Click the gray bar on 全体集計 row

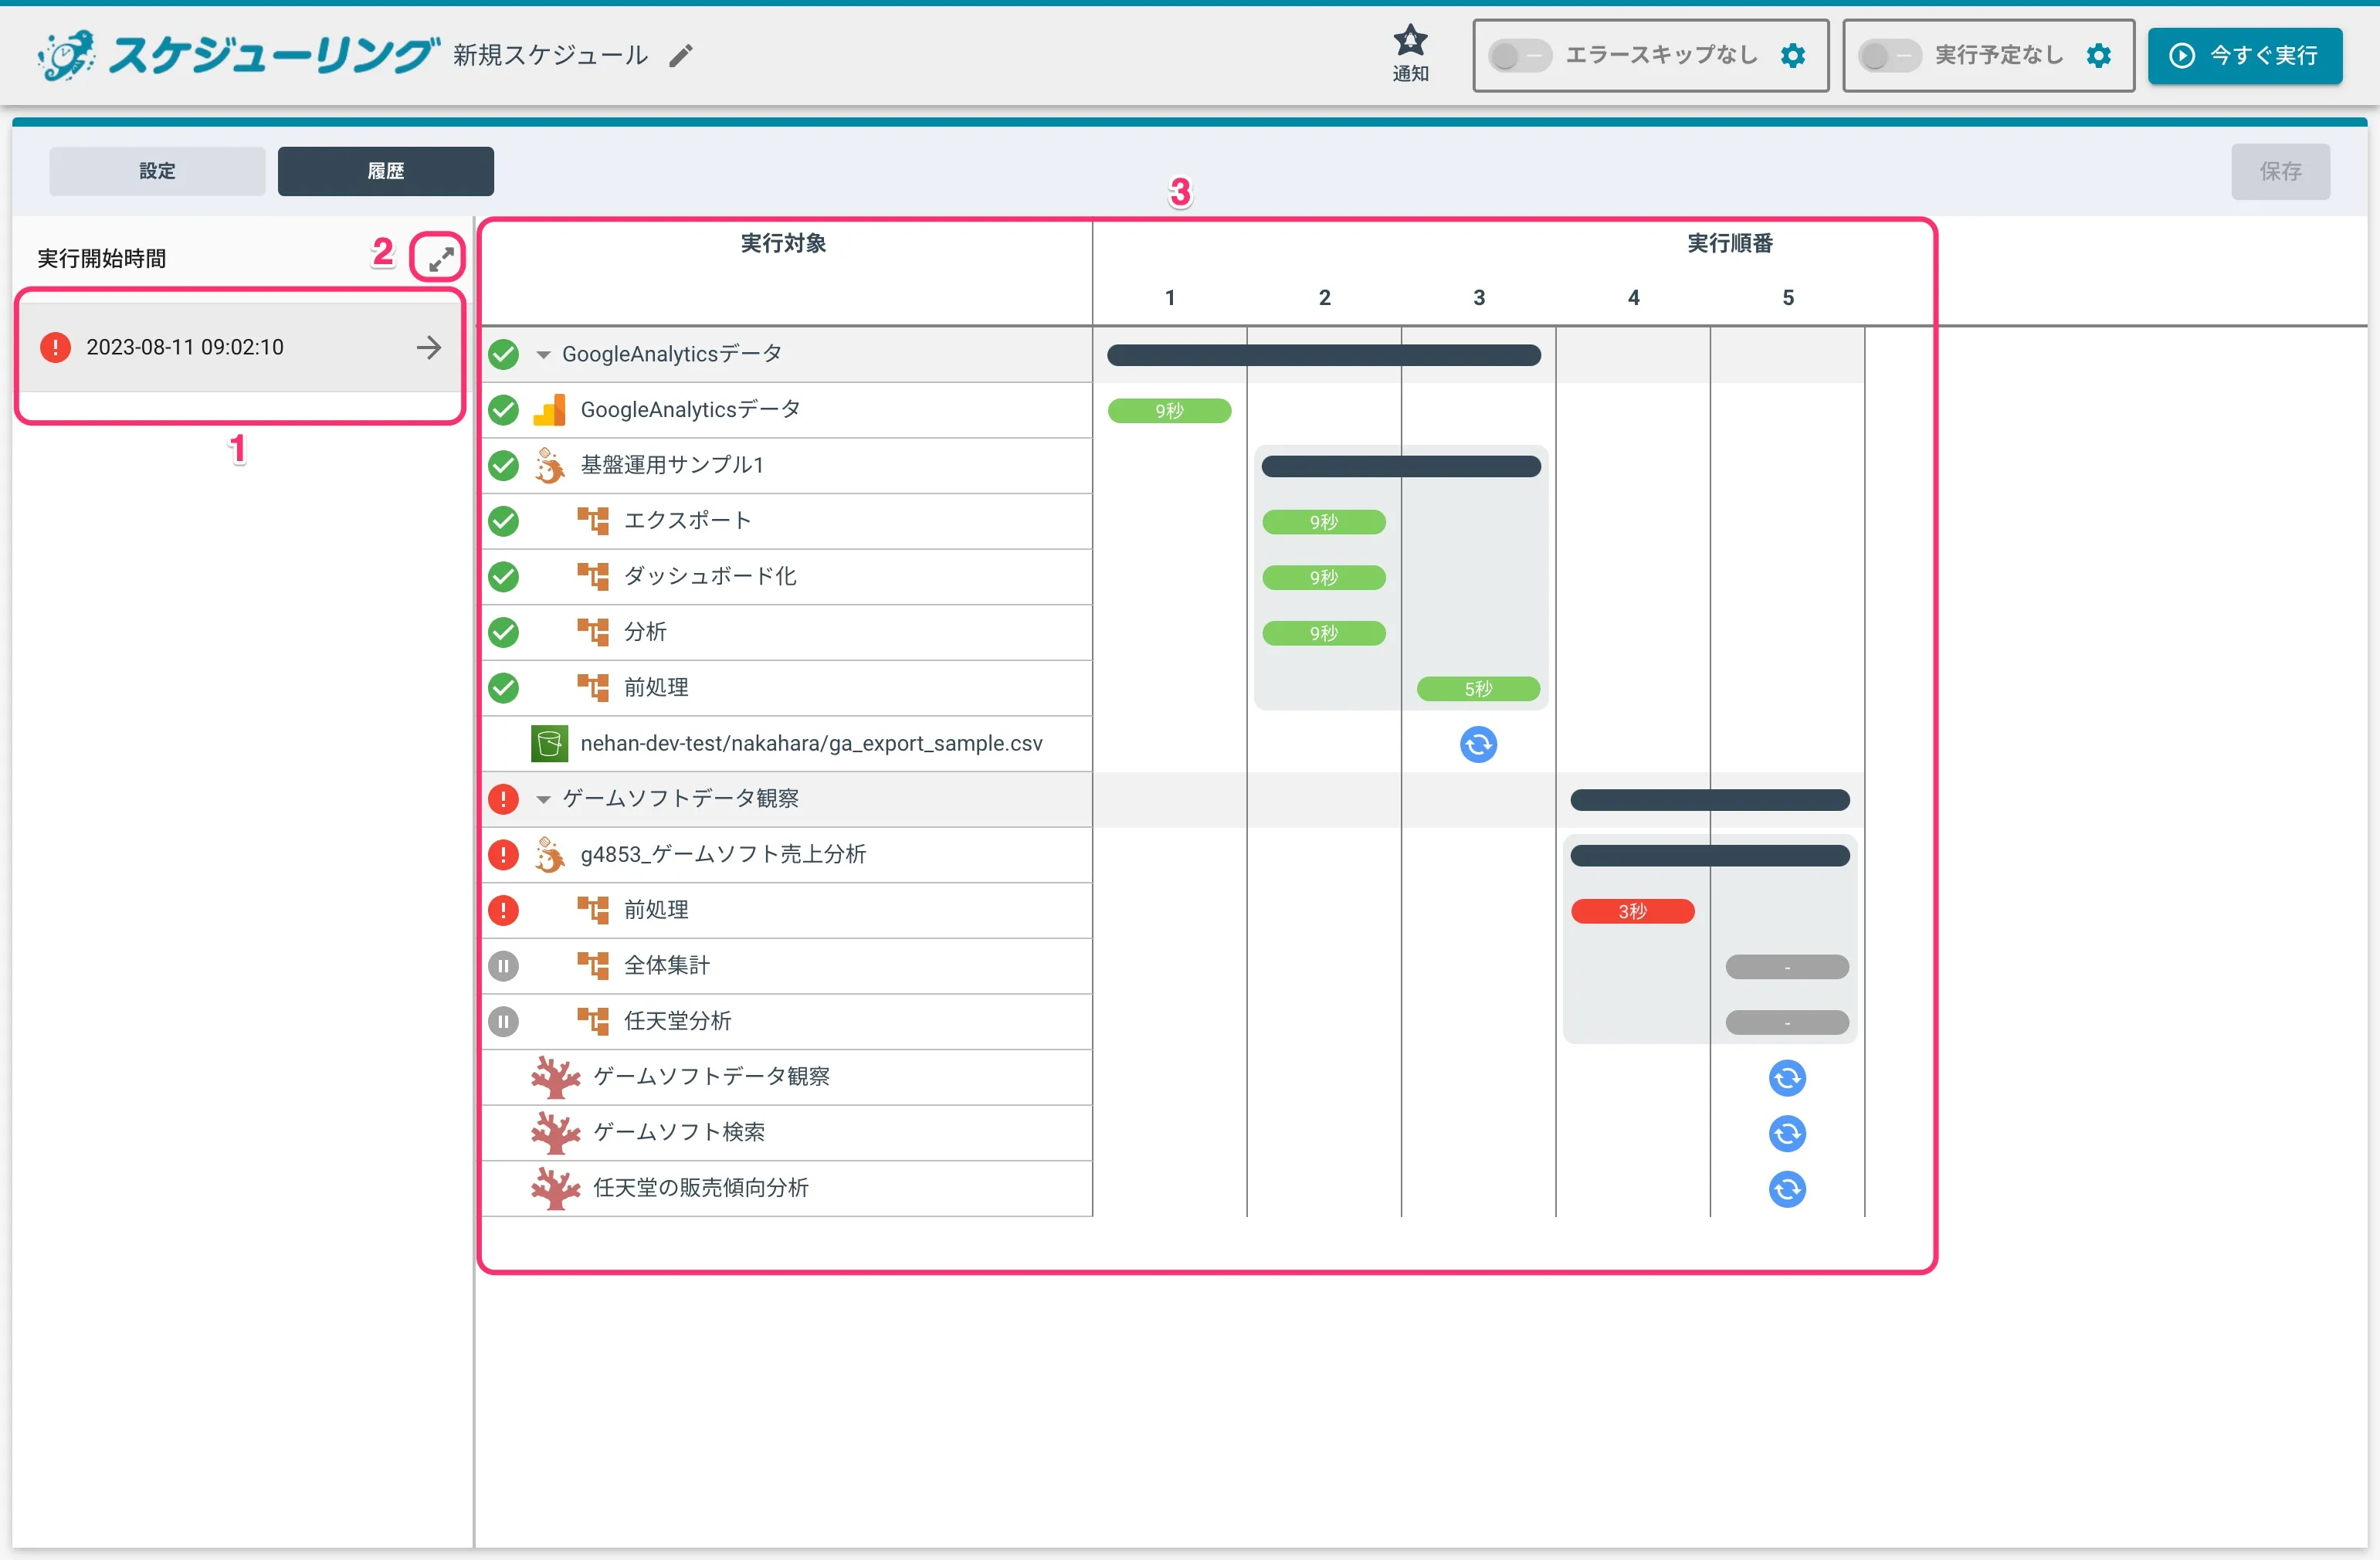[1787, 967]
